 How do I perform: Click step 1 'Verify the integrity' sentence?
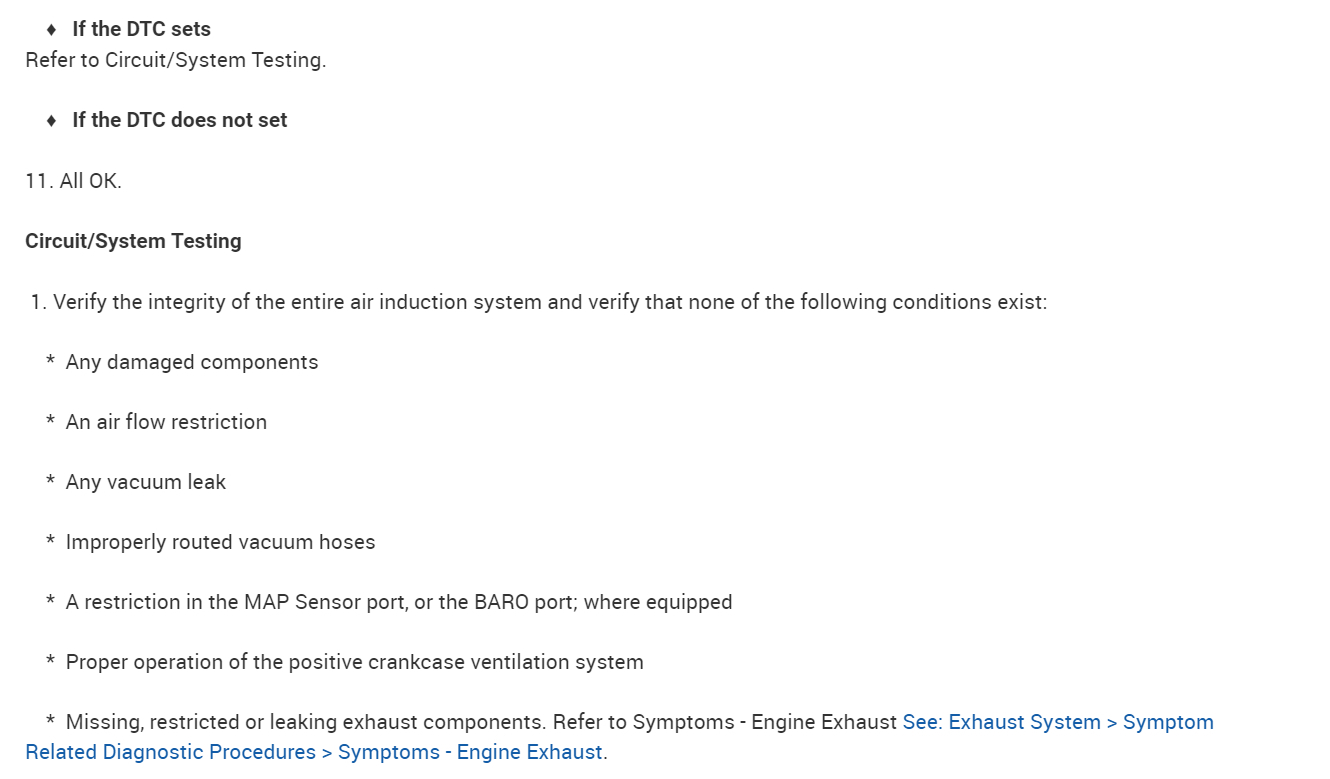click(x=540, y=302)
